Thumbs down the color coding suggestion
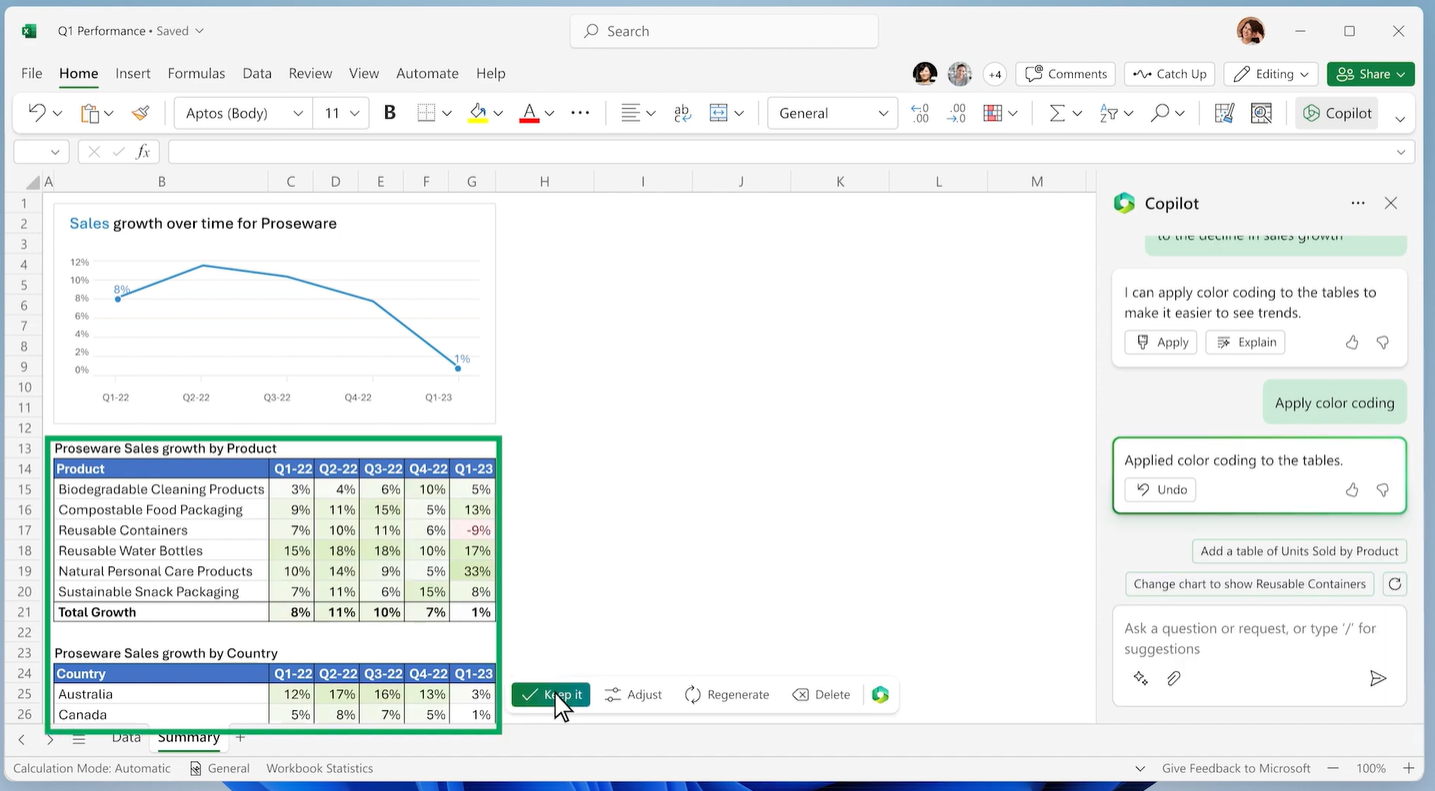This screenshot has width=1435, height=791. tap(1383, 342)
